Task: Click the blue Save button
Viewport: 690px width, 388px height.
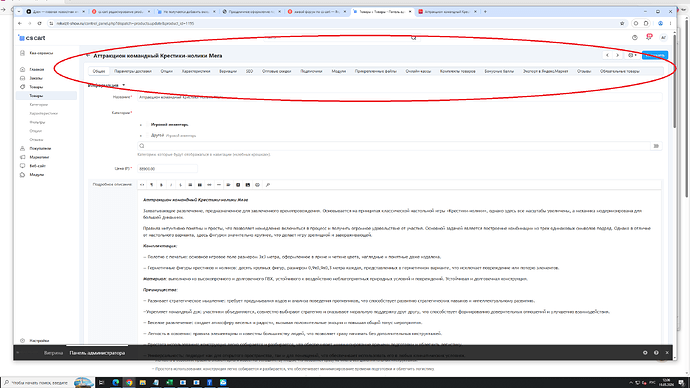Action: 655,55
